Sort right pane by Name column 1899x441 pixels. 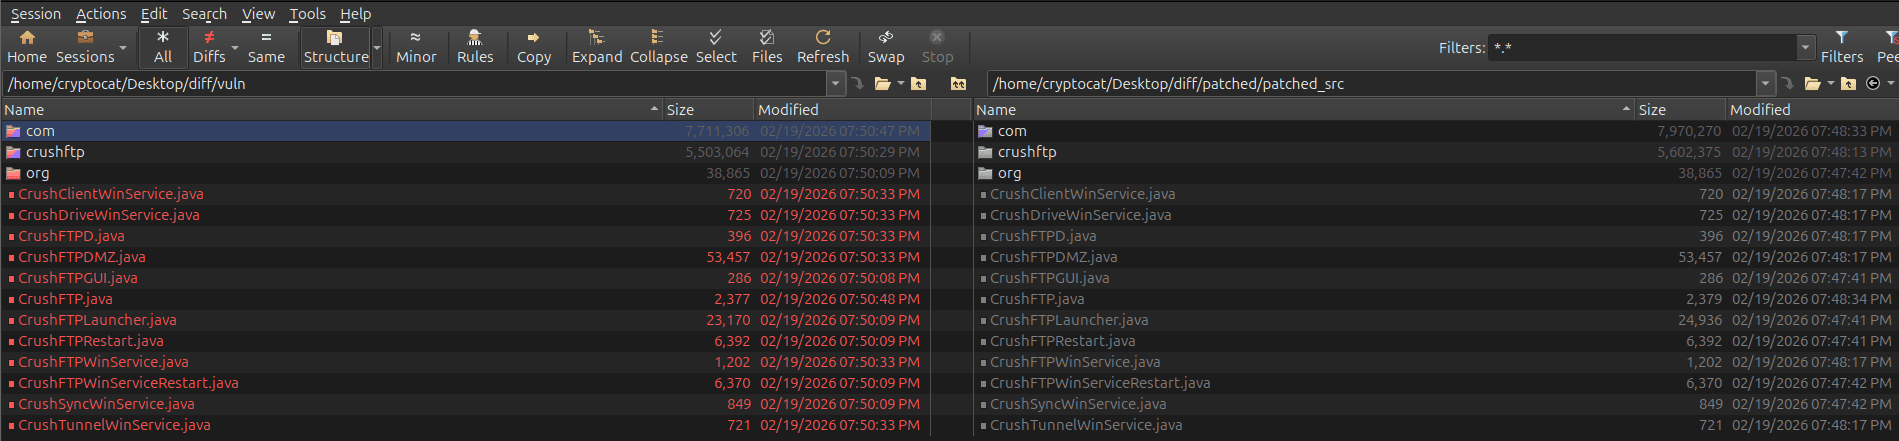(1304, 110)
